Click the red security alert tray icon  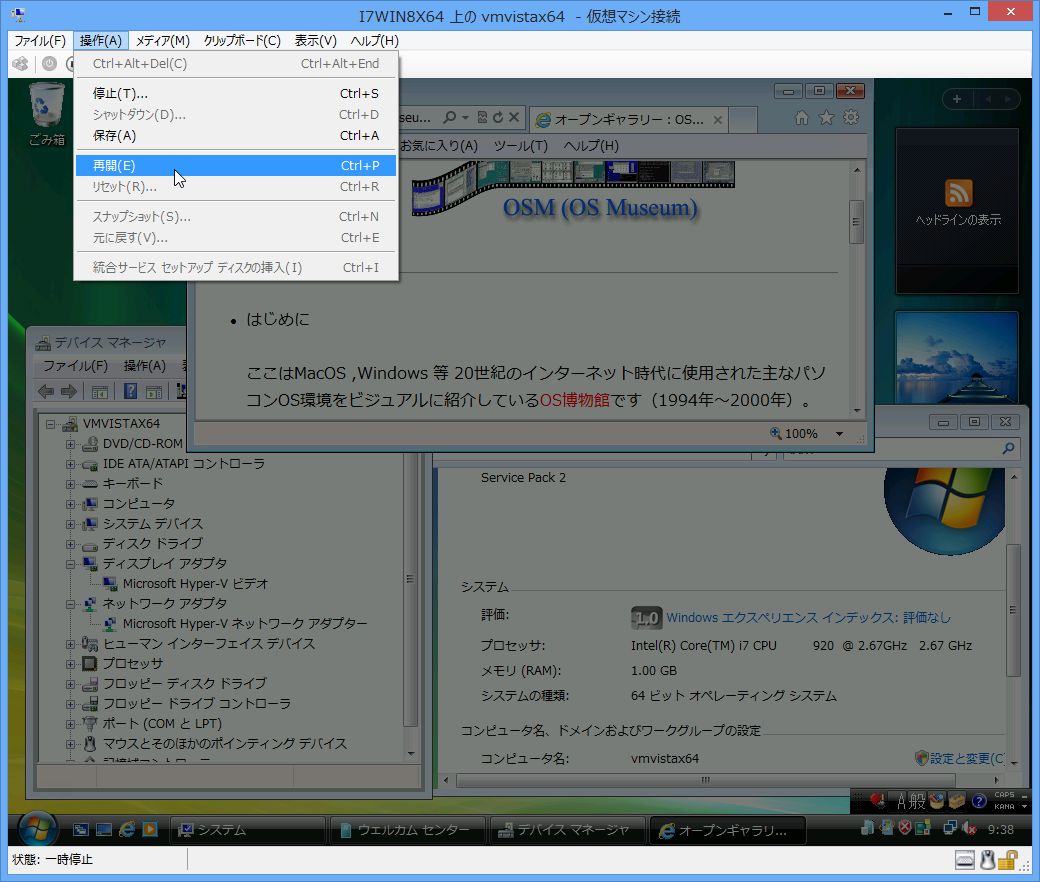point(905,828)
